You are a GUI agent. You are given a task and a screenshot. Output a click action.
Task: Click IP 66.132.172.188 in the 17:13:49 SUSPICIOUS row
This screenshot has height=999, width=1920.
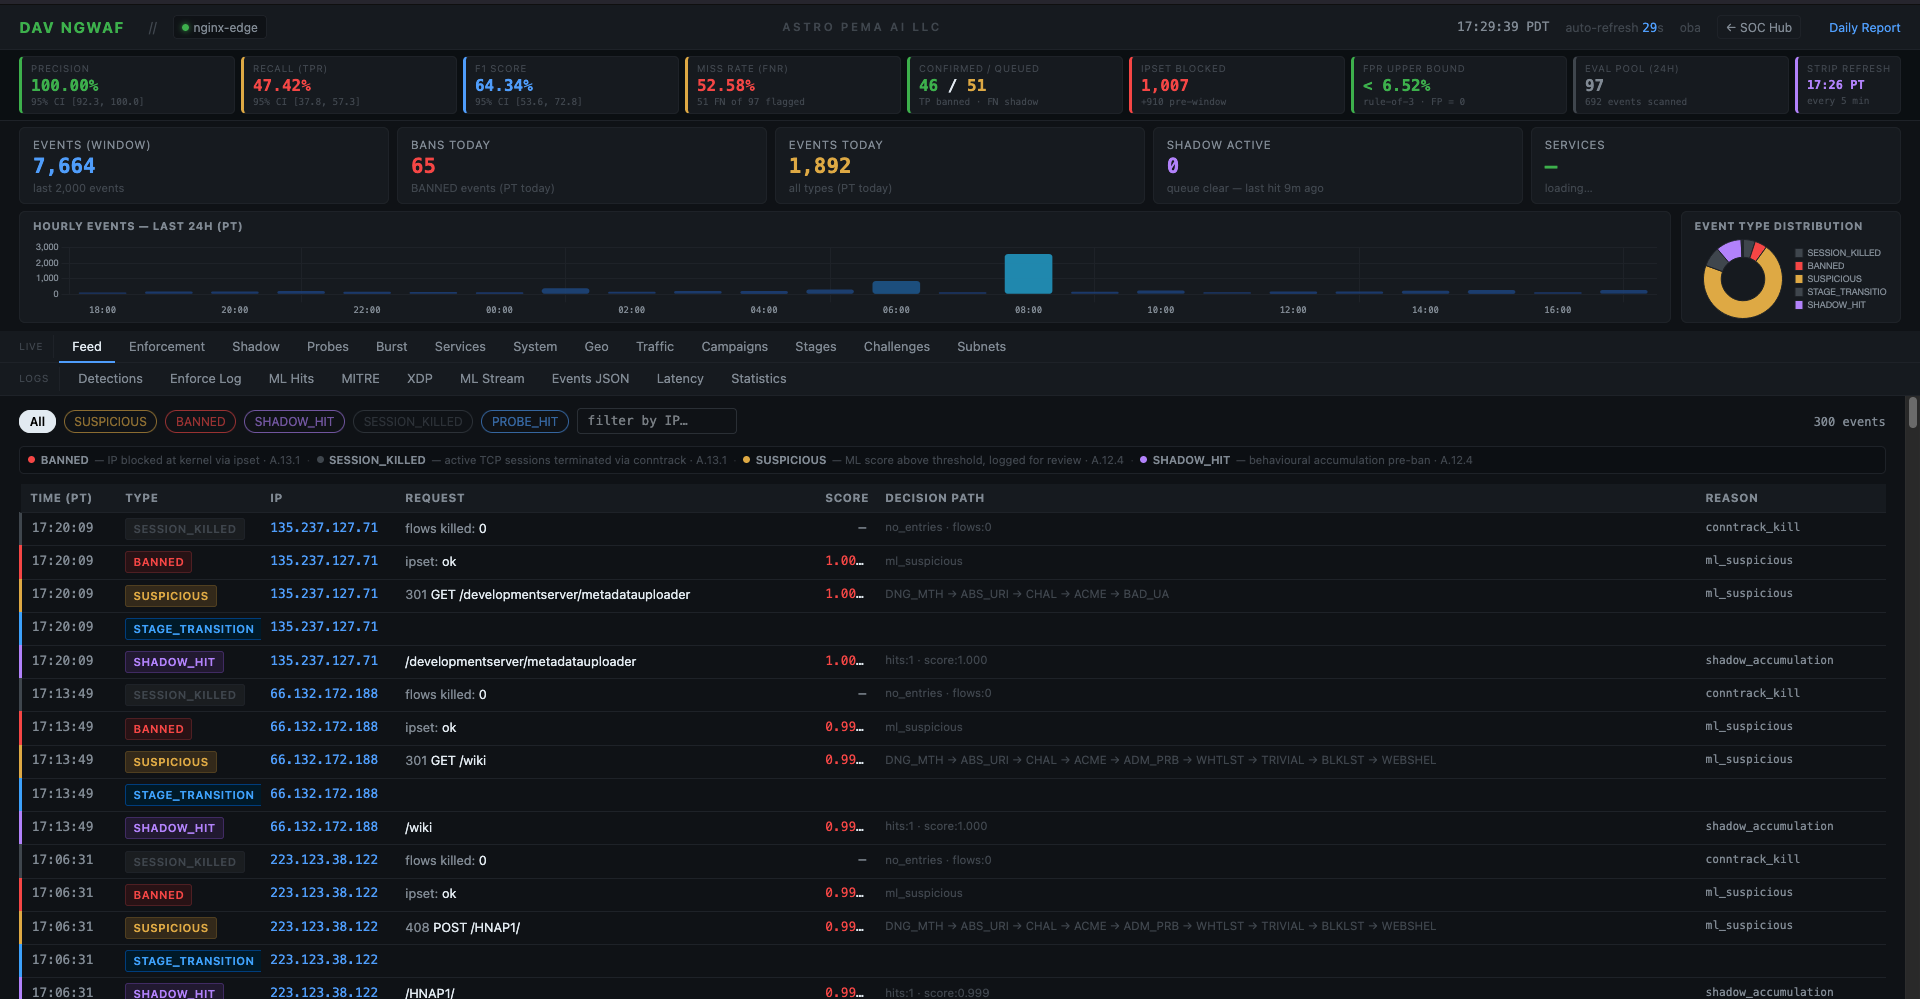(x=324, y=760)
